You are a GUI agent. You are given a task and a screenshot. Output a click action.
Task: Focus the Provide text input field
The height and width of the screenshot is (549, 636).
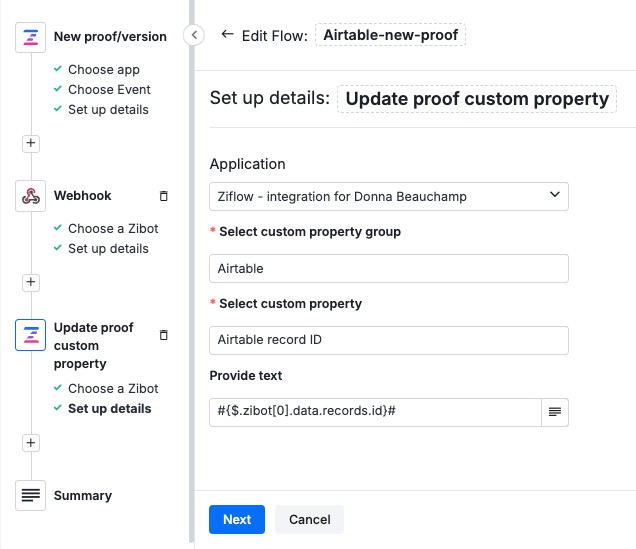coord(375,412)
